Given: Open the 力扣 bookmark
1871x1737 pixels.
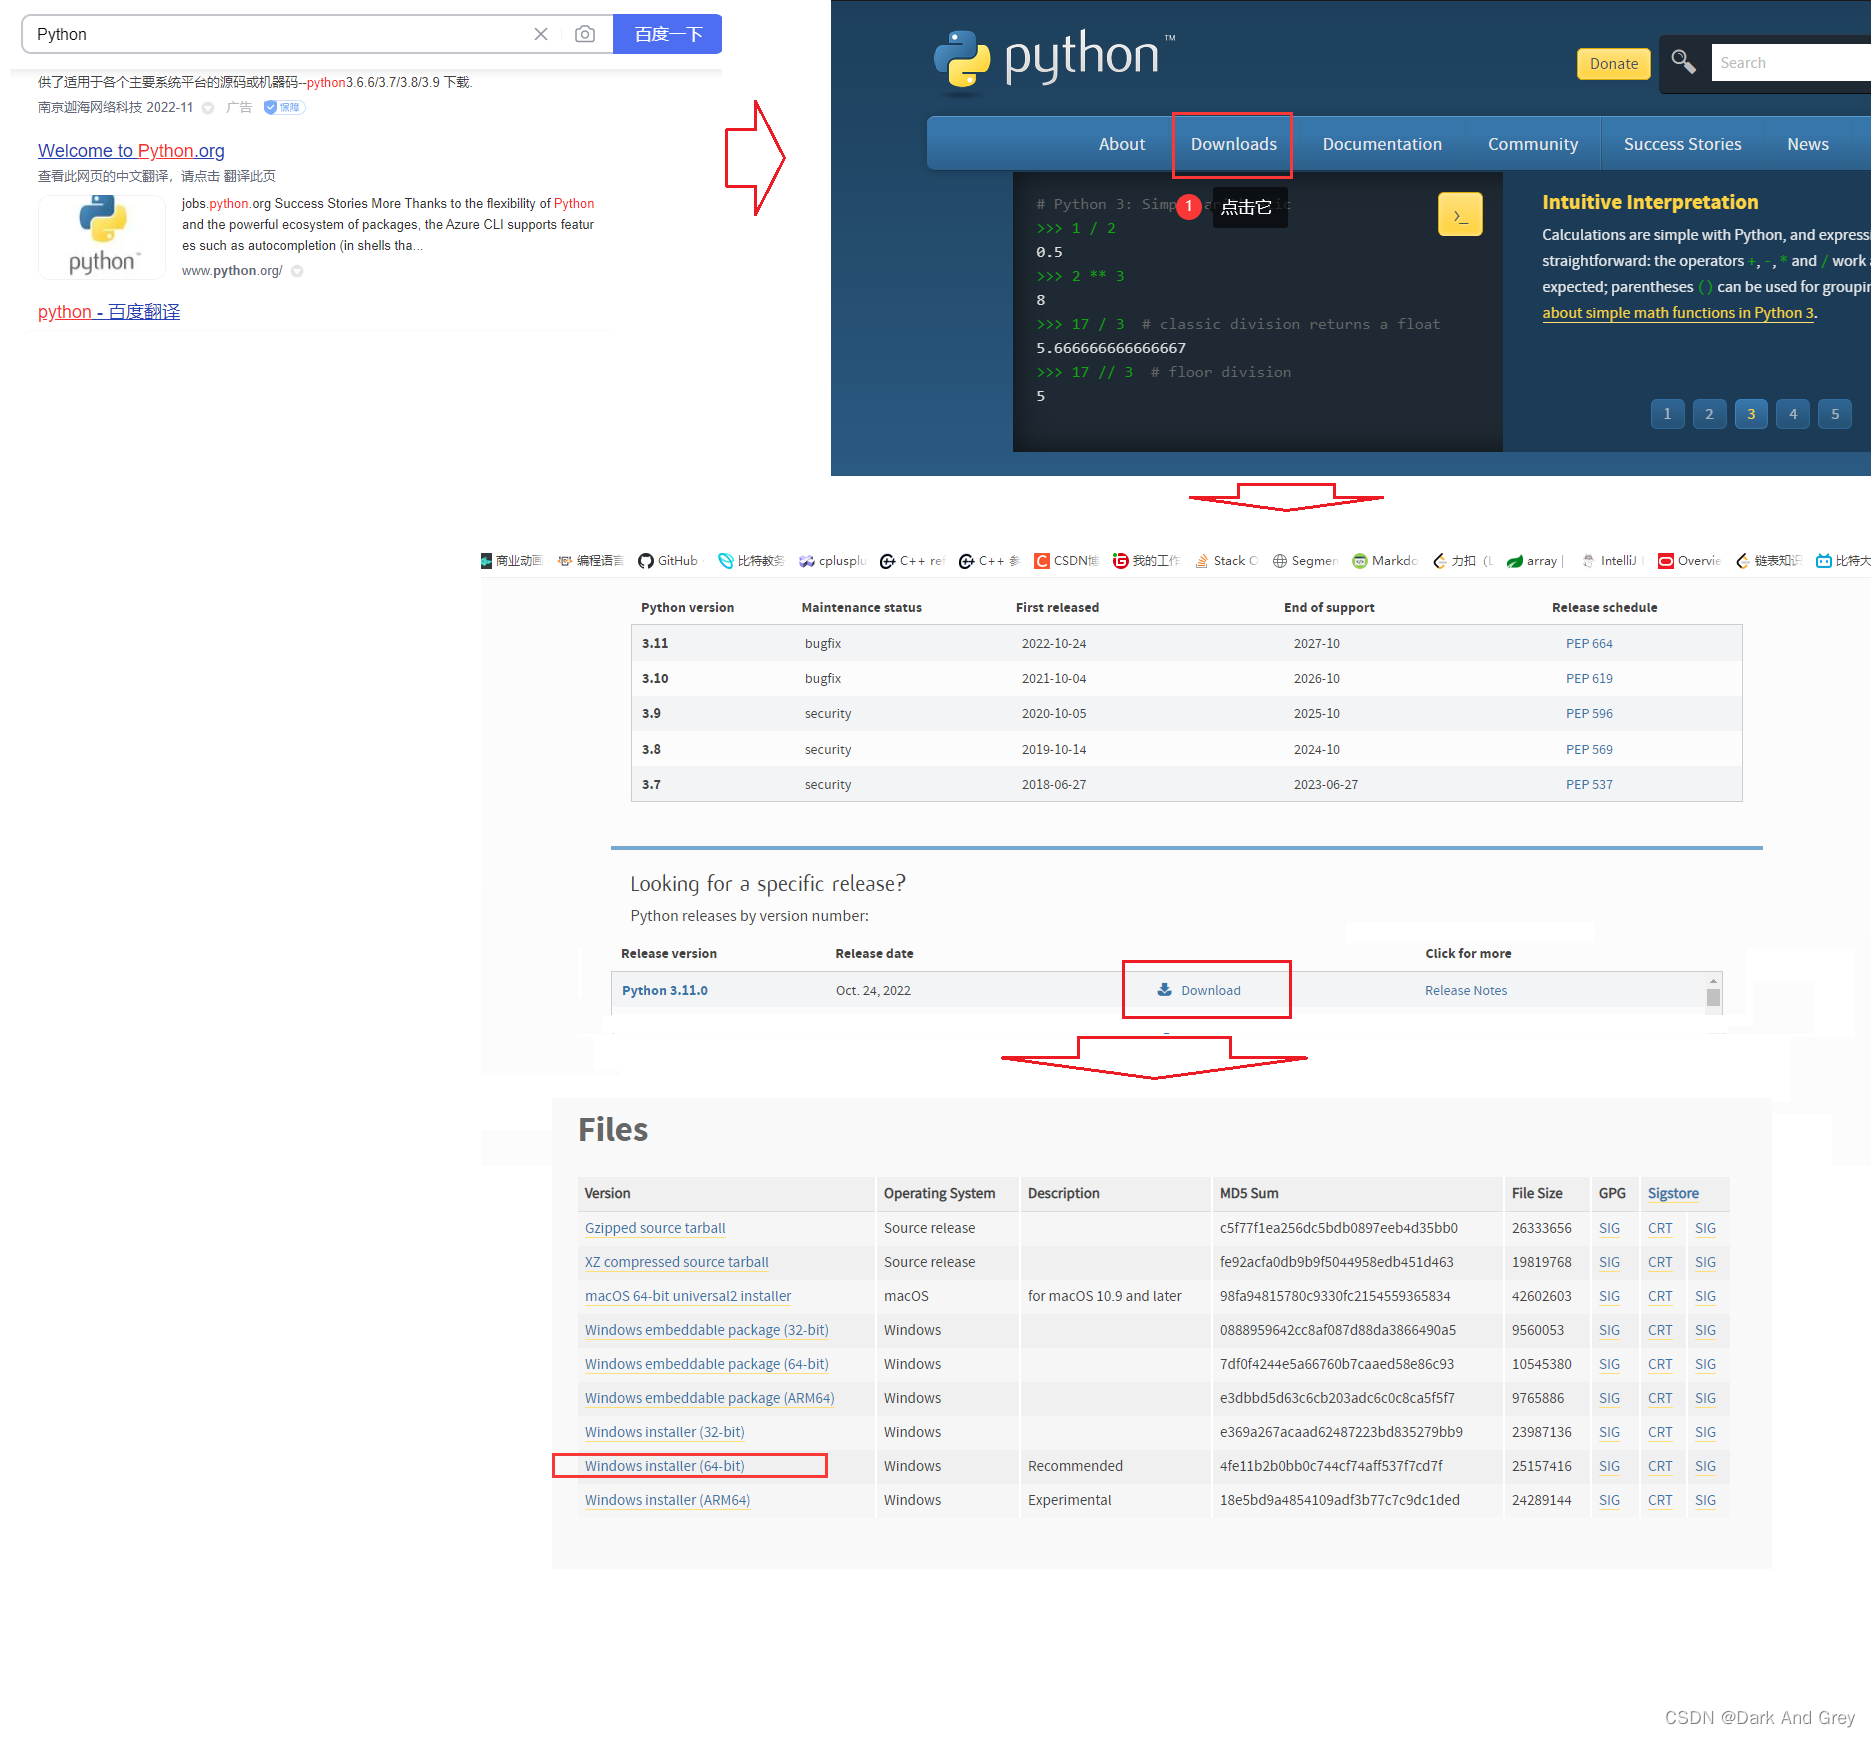Looking at the screenshot, I should coord(1463,561).
